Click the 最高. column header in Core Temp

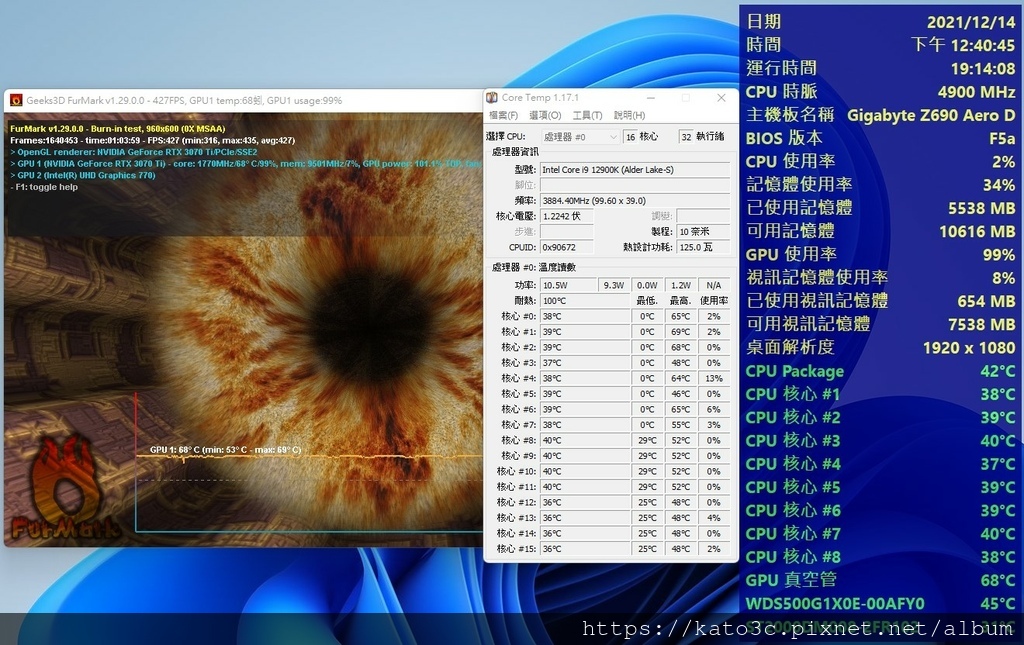point(680,301)
